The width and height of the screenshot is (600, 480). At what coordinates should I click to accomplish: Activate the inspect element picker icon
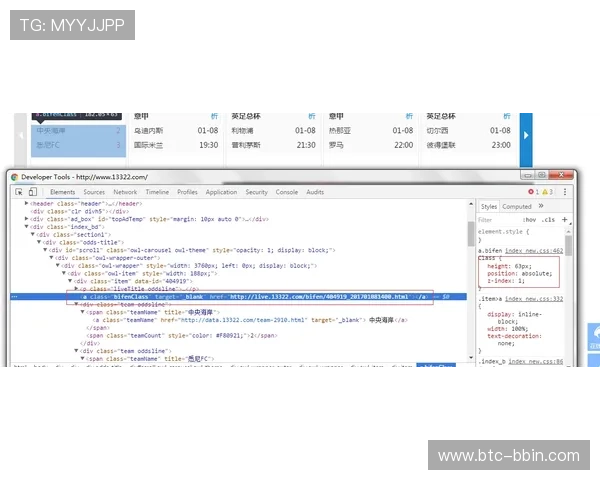[x=18, y=191]
